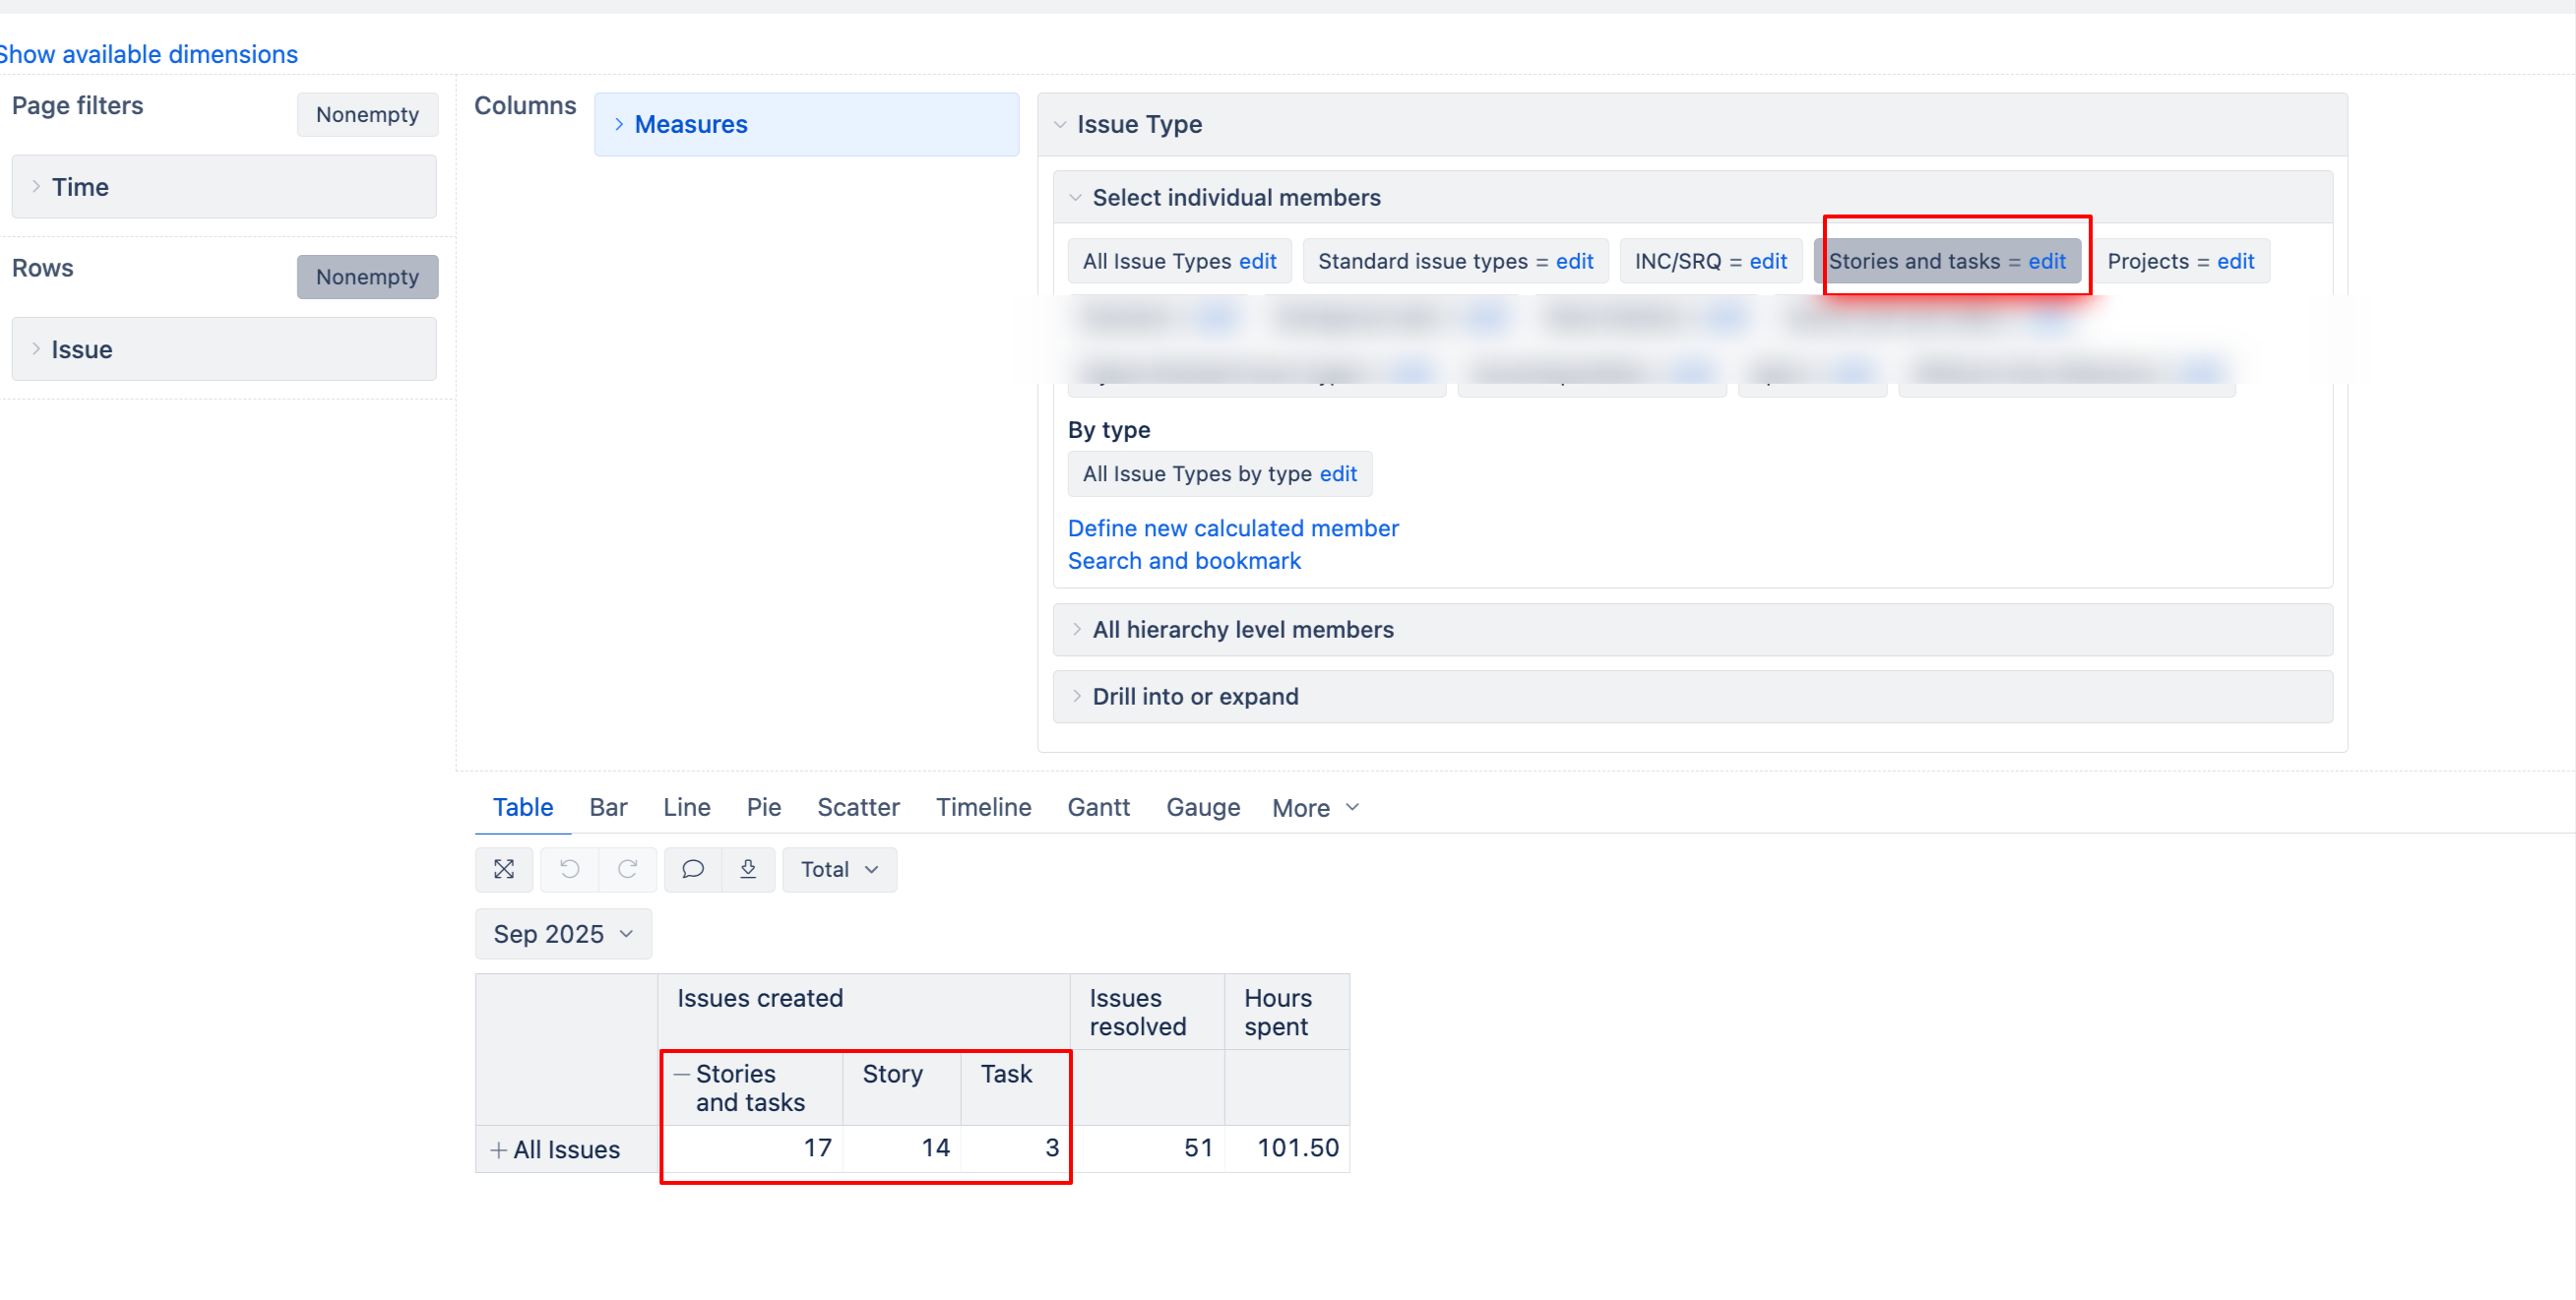Click the Issues resolved column header
Viewport: 2576px width, 1300px height.
[1137, 1012]
